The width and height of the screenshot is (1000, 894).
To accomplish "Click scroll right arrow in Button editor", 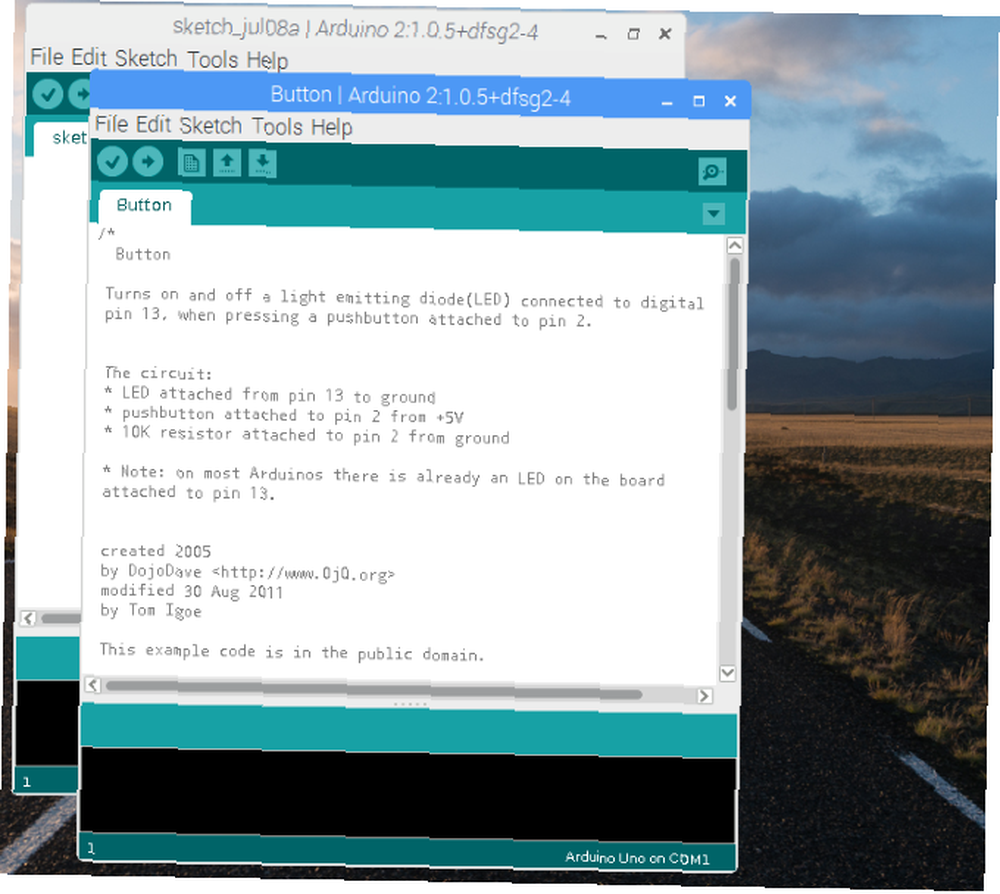I will [704, 695].
